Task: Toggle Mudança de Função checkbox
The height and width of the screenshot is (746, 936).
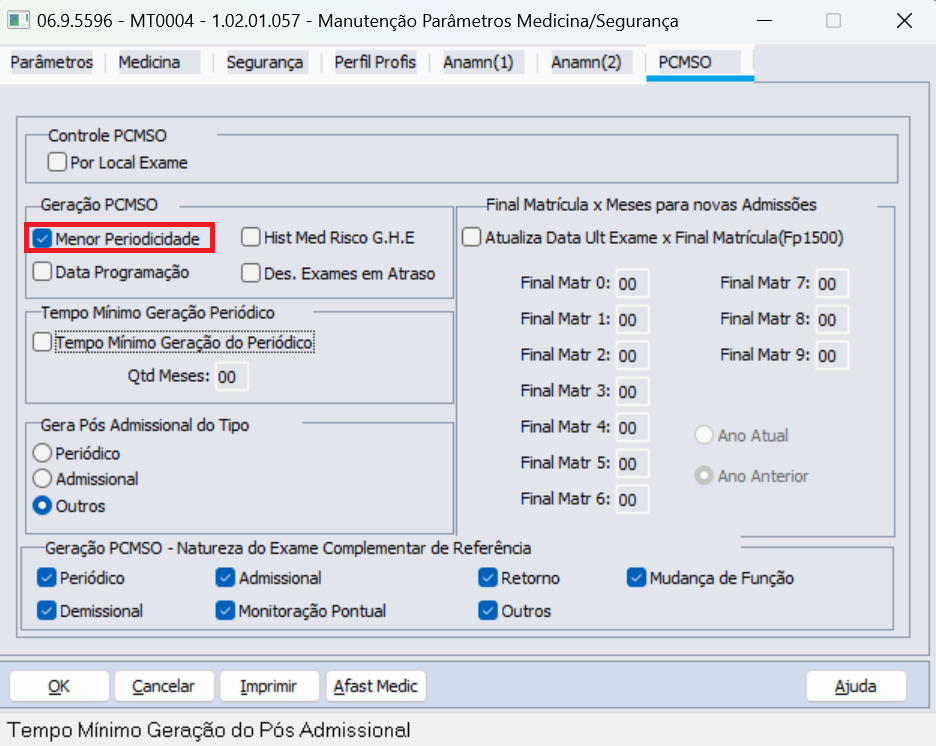Action: tap(636, 578)
